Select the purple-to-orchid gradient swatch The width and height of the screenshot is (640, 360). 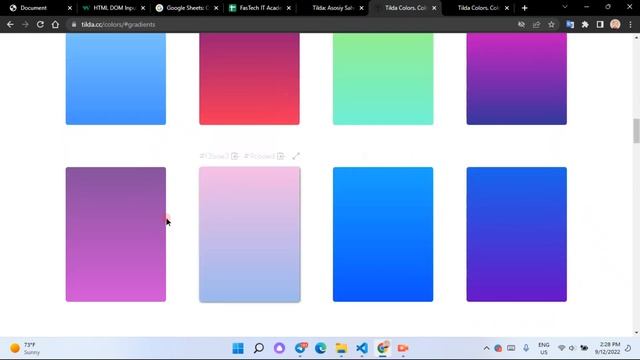pyautogui.click(x=116, y=234)
